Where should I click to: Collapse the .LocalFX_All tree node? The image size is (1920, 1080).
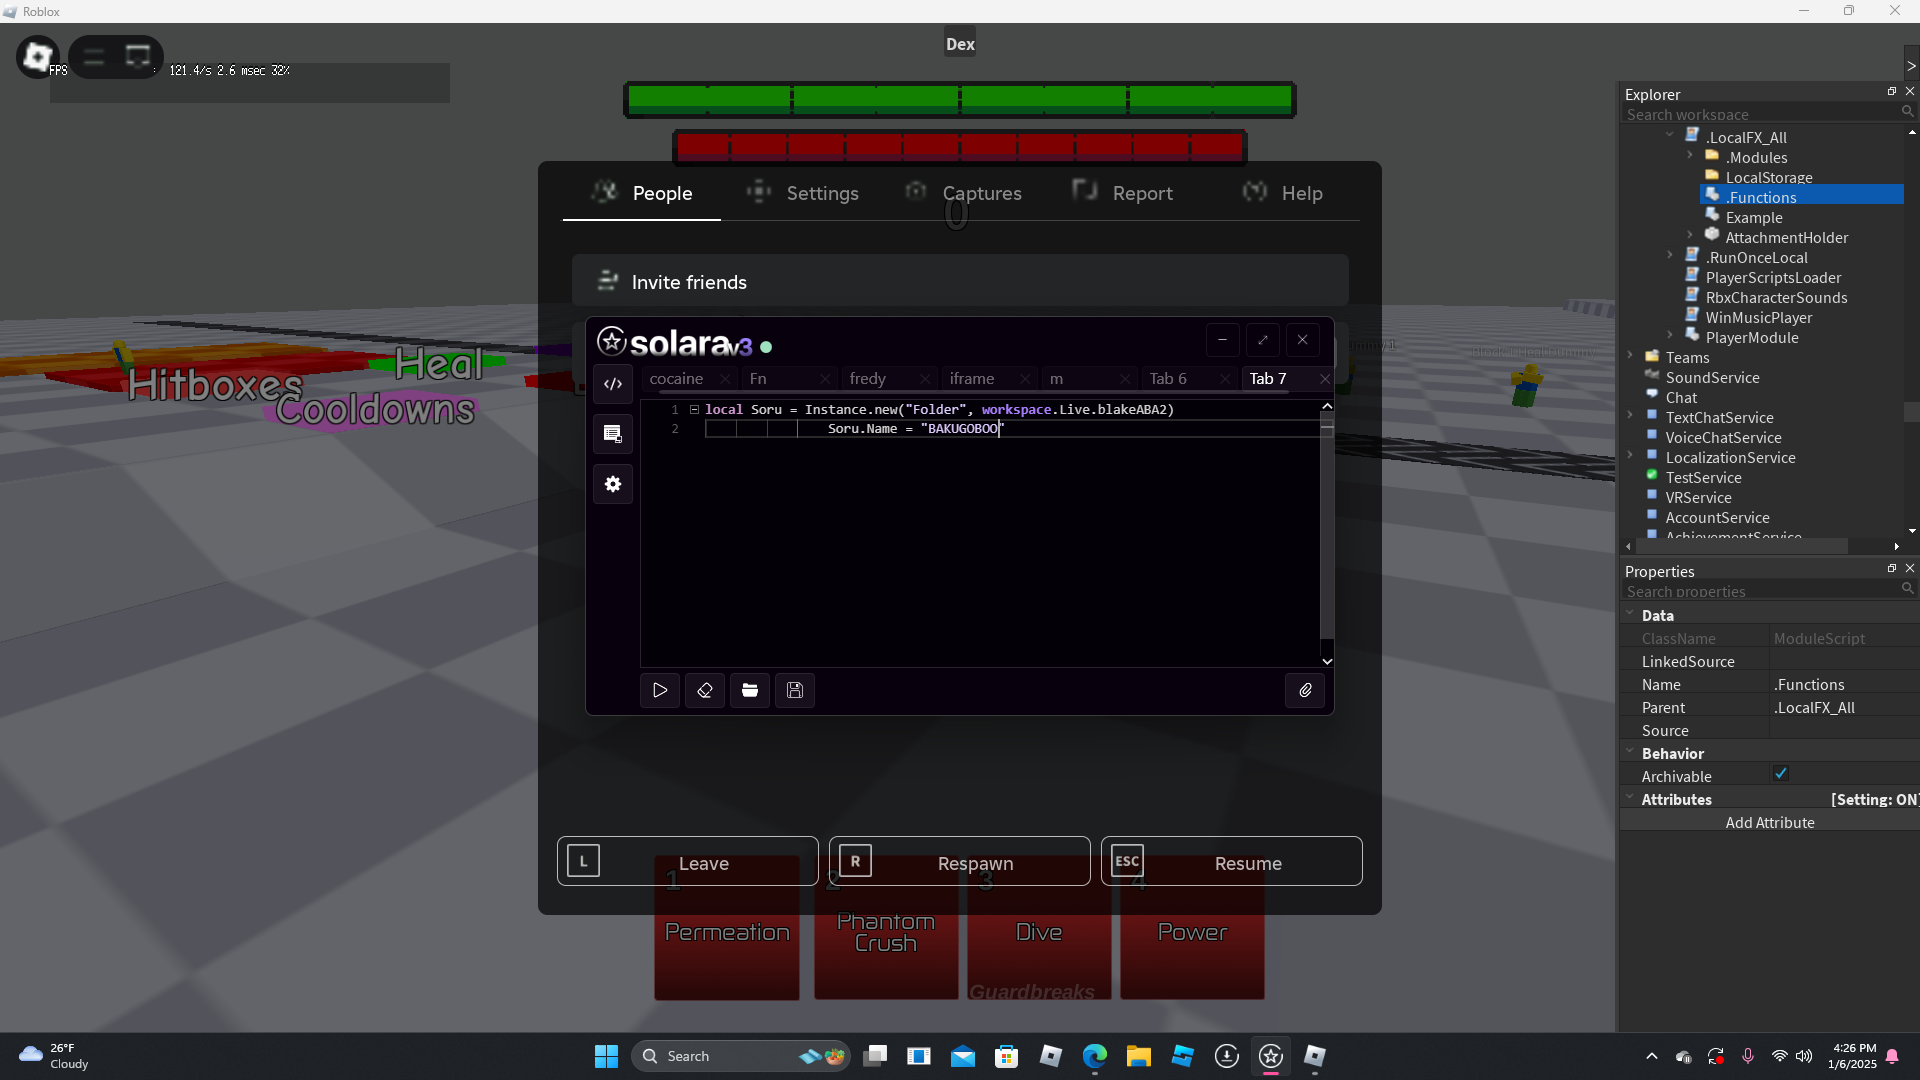point(1670,135)
